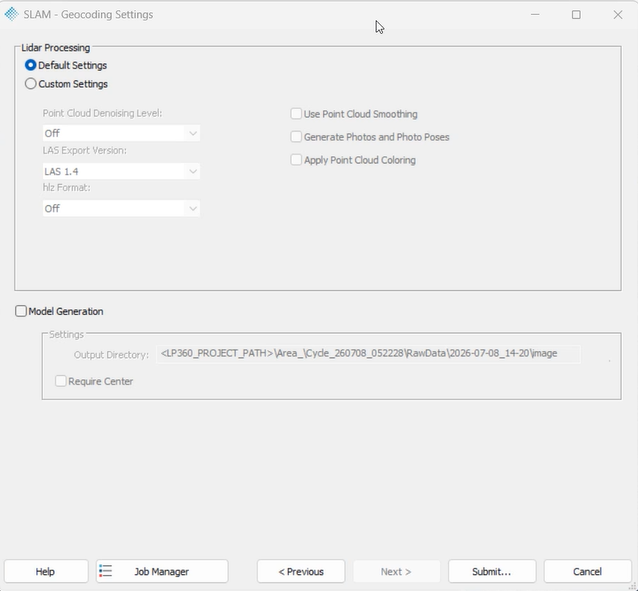Viewport: 638px width, 591px height.
Task: Choose the Custom Settings radio option
Action: coord(31,84)
